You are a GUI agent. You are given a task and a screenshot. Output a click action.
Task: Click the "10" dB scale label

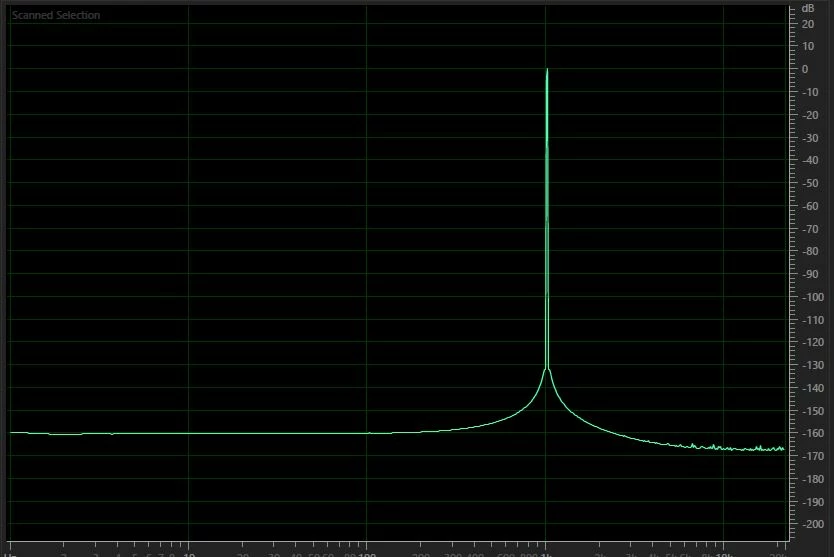pyautogui.click(x=808, y=46)
